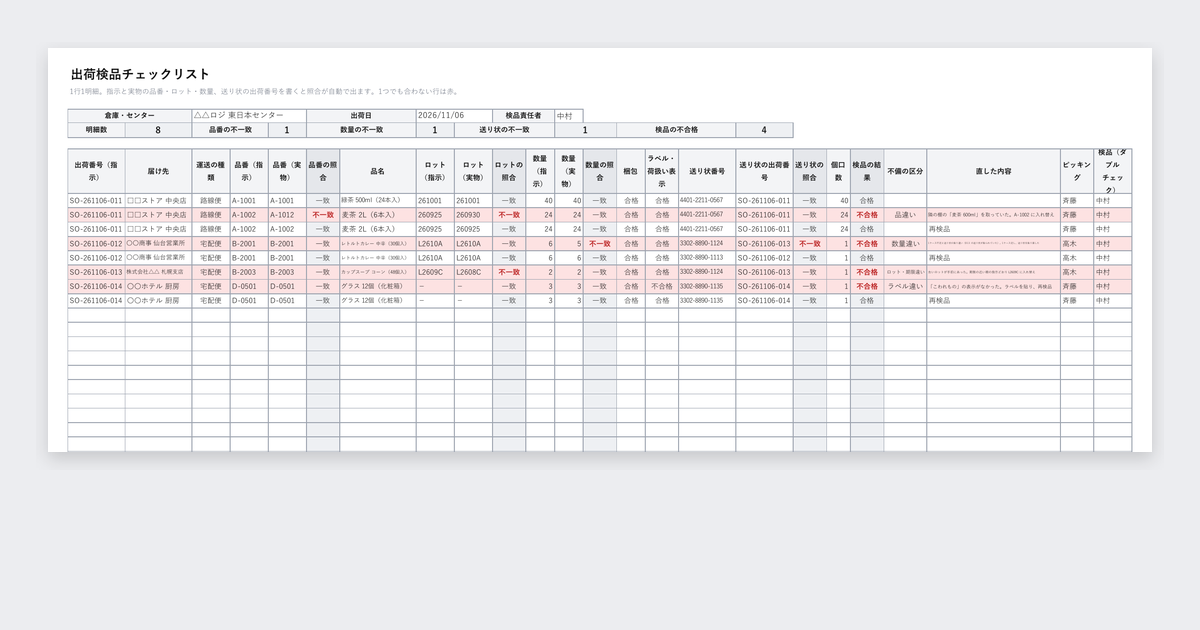
Task: Select the 倉庫・センター label cell
Action: (x=130, y=116)
